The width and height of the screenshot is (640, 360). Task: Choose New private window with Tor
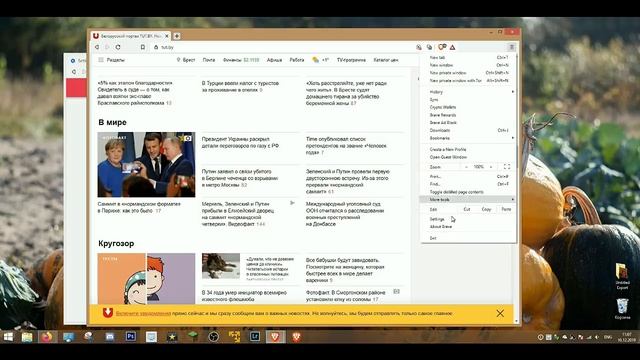[x=469, y=80]
